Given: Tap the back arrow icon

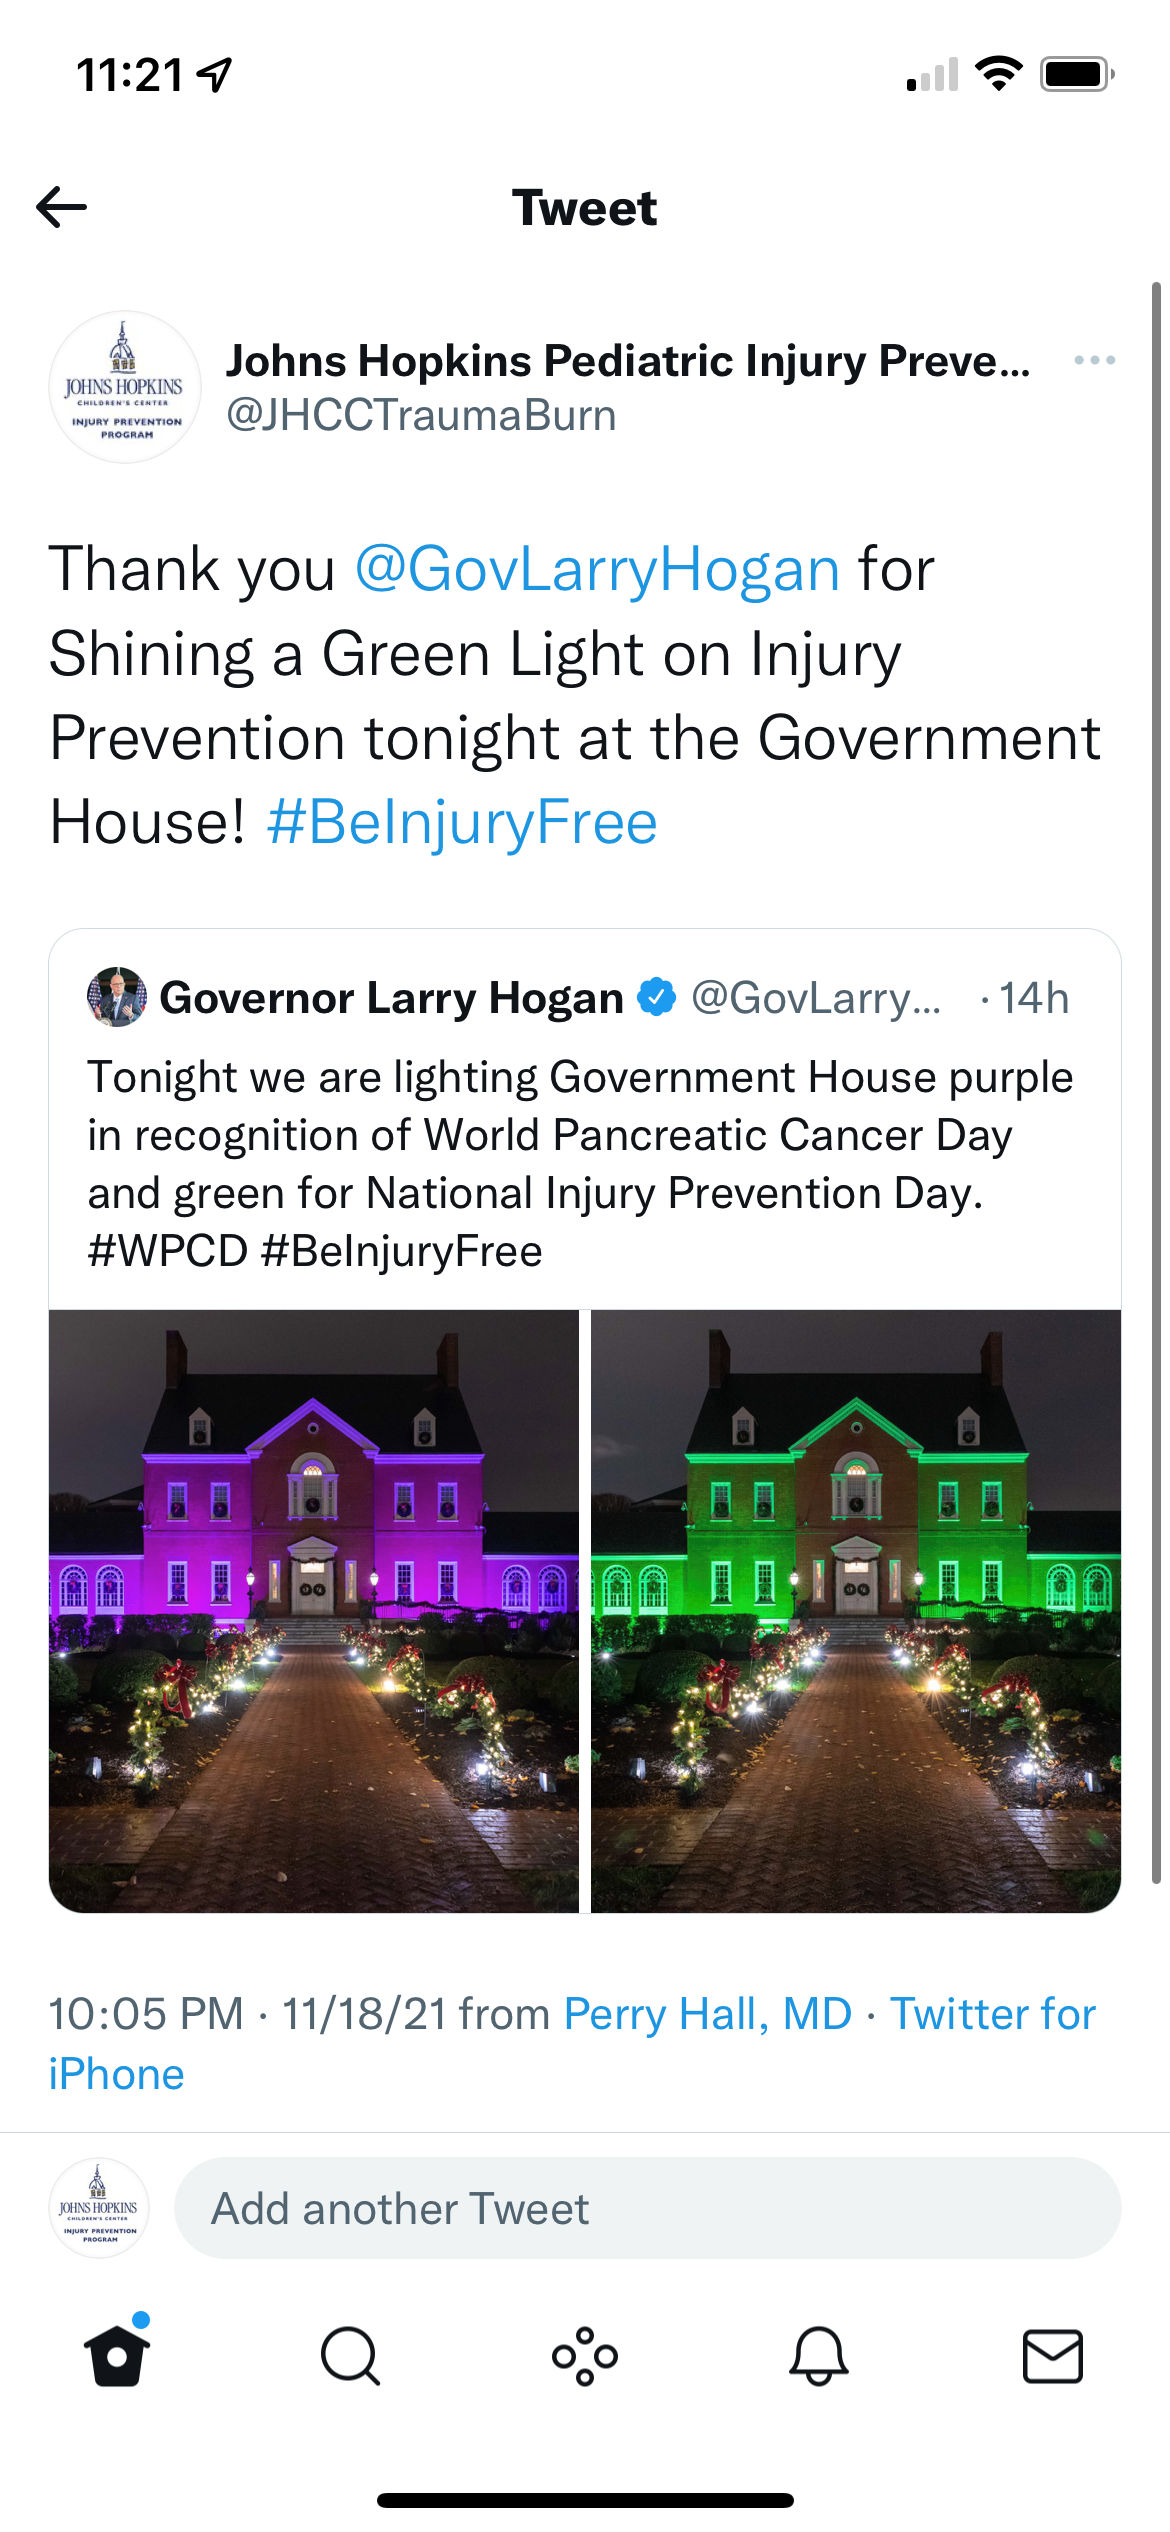Looking at the screenshot, I should tap(62, 208).
